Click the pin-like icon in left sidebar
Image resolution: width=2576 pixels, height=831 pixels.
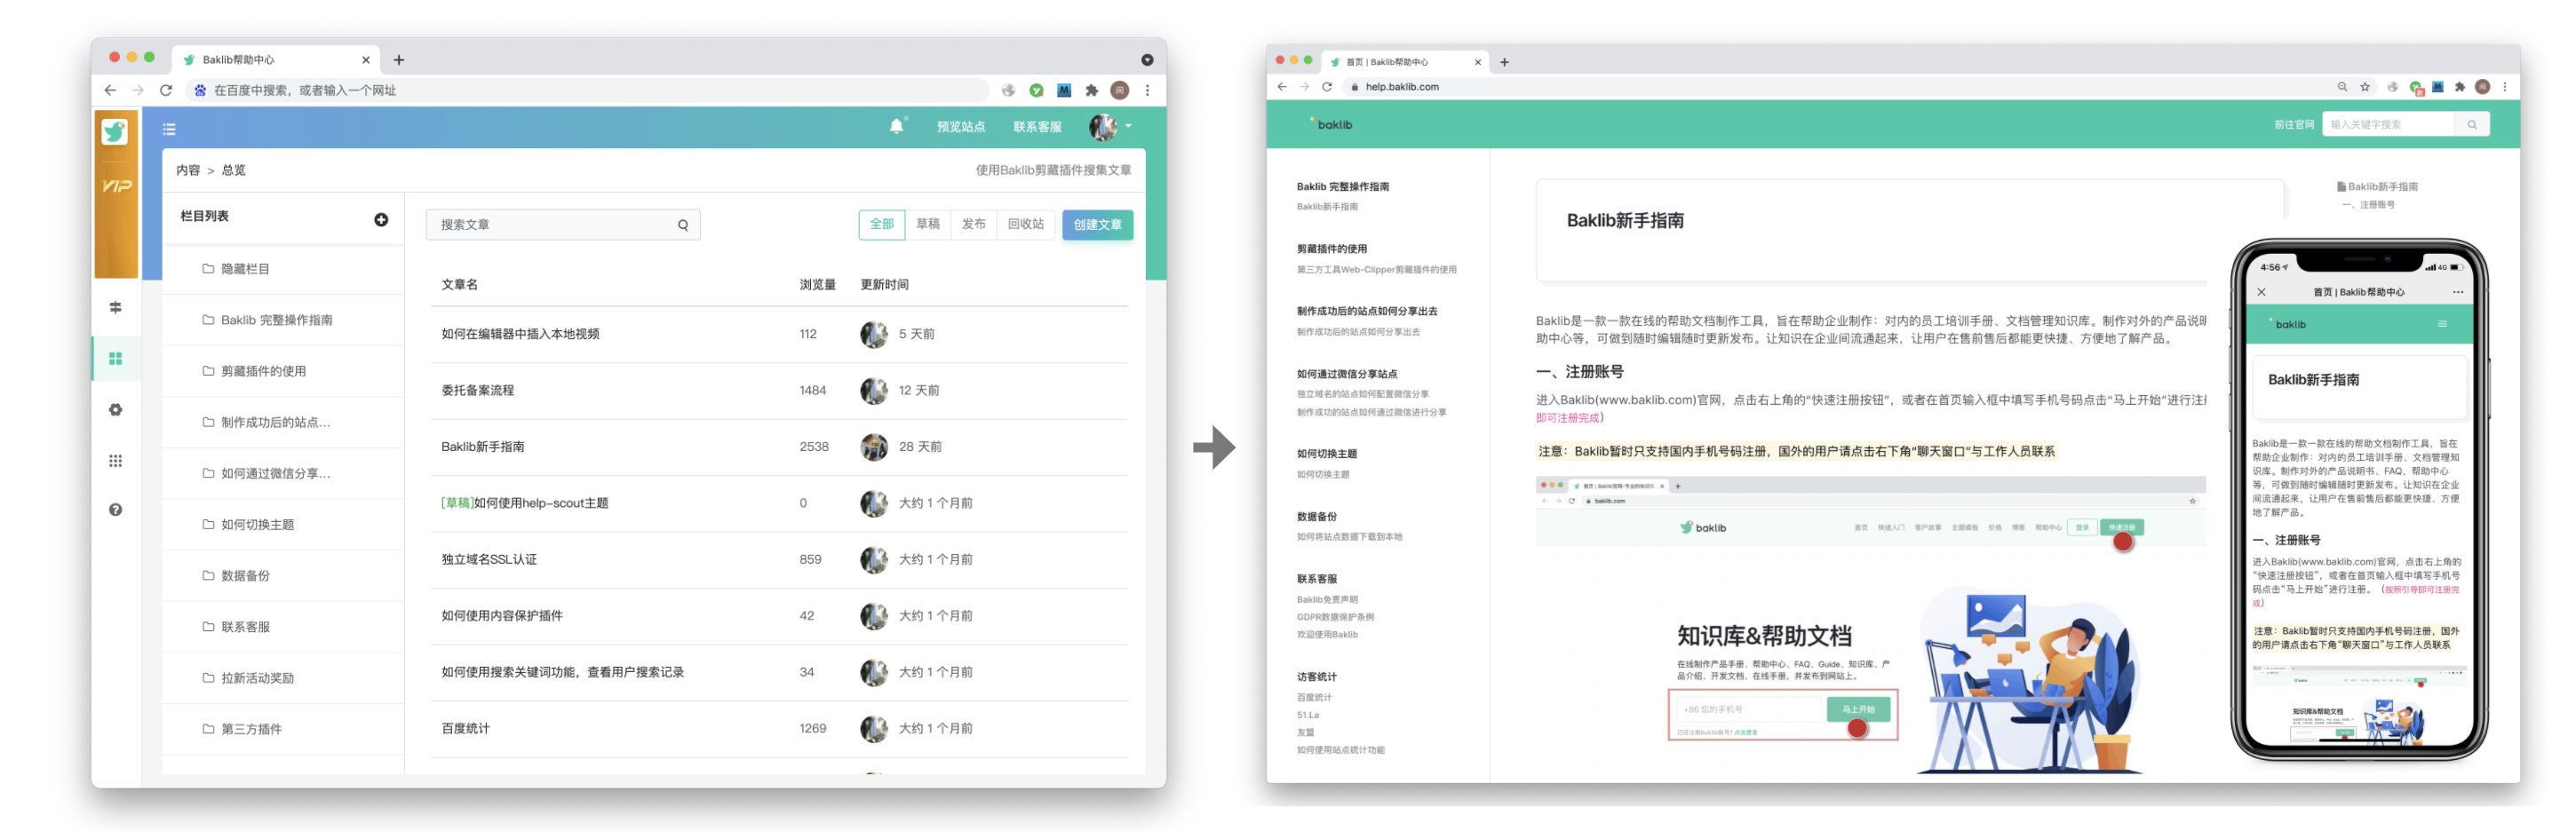pyautogui.click(x=116, y=307)
